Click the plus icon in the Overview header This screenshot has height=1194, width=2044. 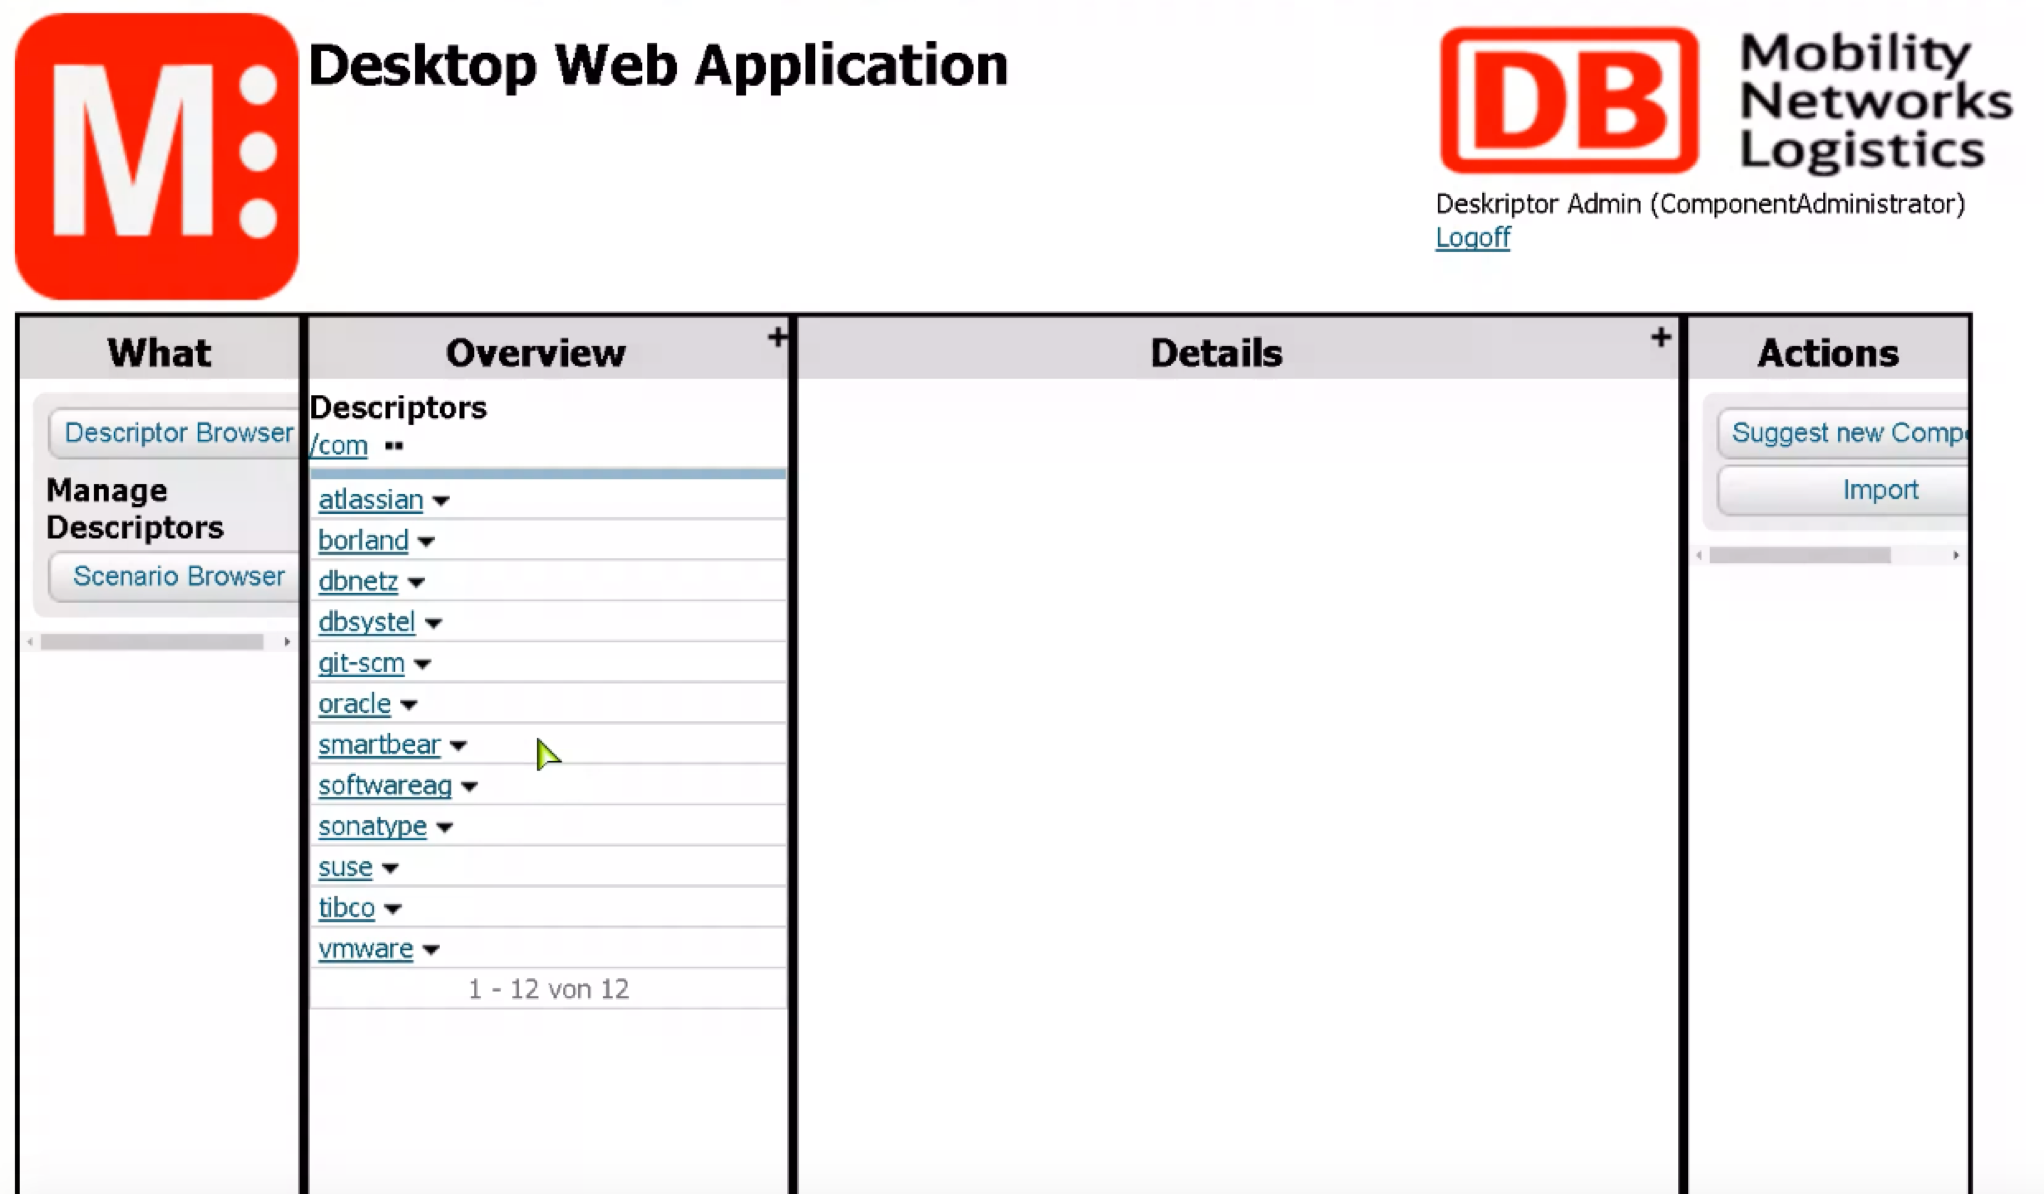point(777,338)
